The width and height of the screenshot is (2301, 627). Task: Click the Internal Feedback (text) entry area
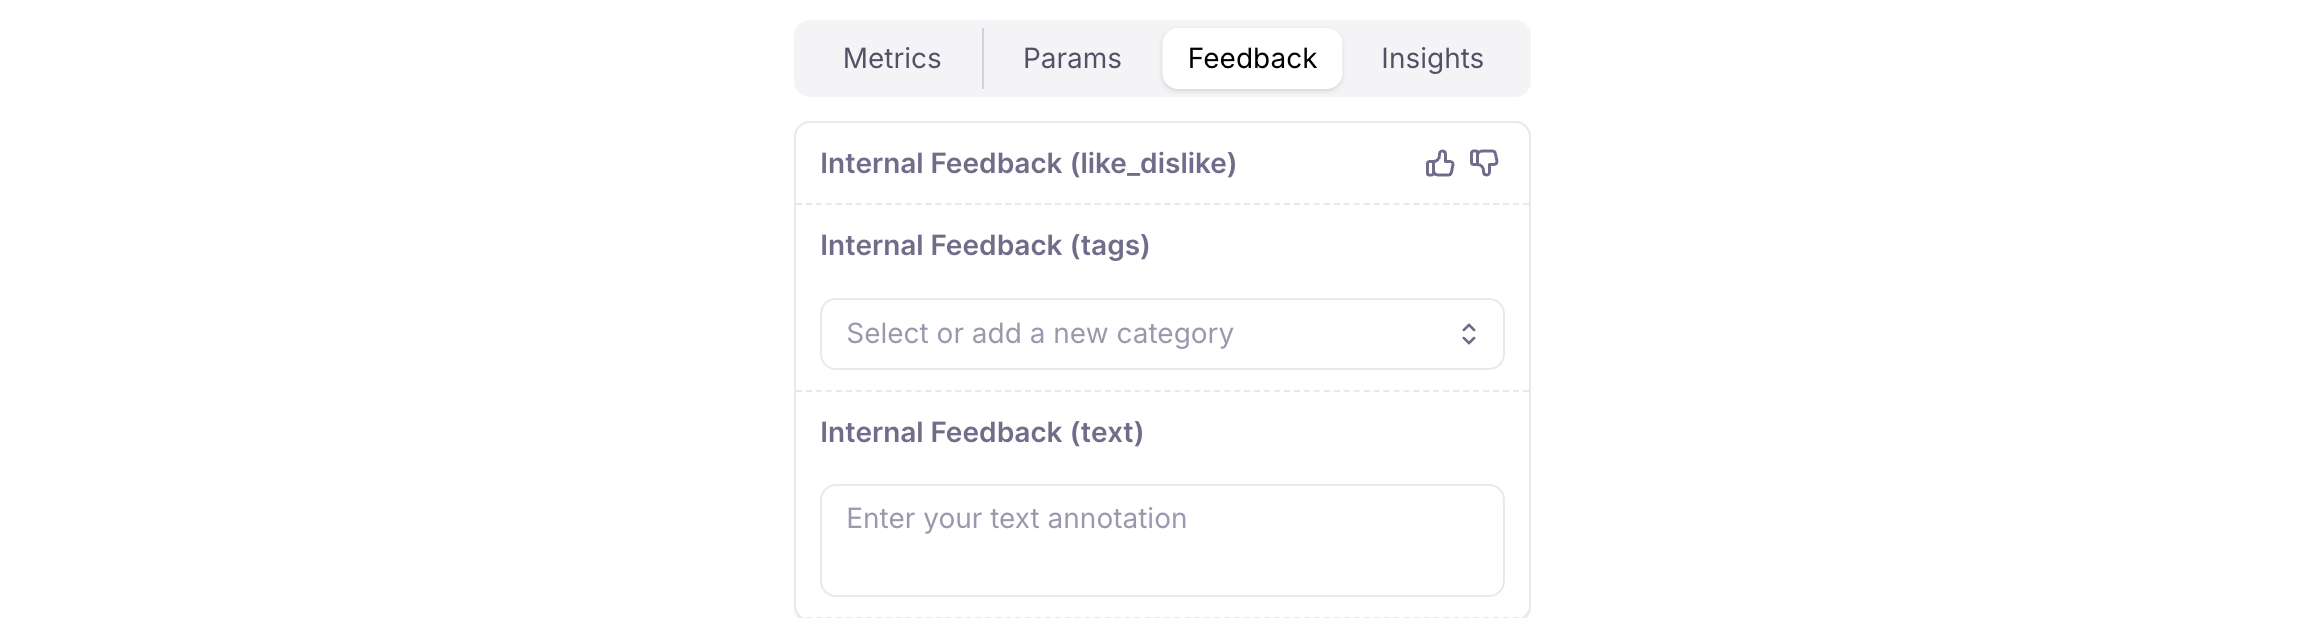coord(1161,540)
